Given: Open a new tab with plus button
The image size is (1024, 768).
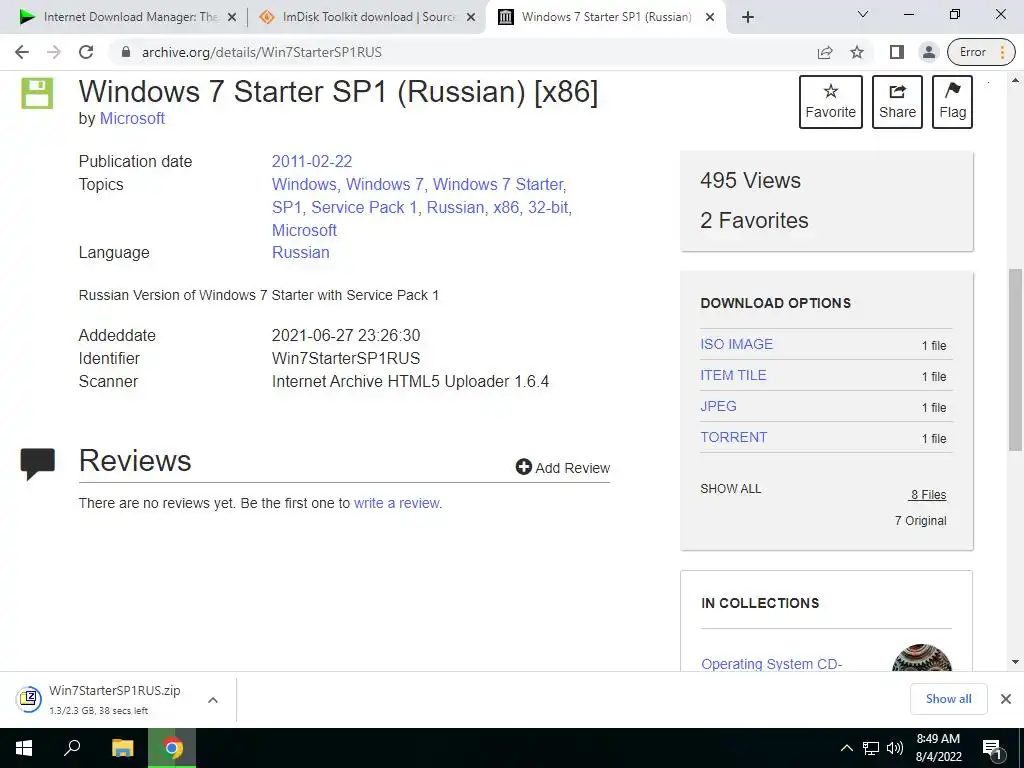Looking at the screenshot, I should click(748, 17).
